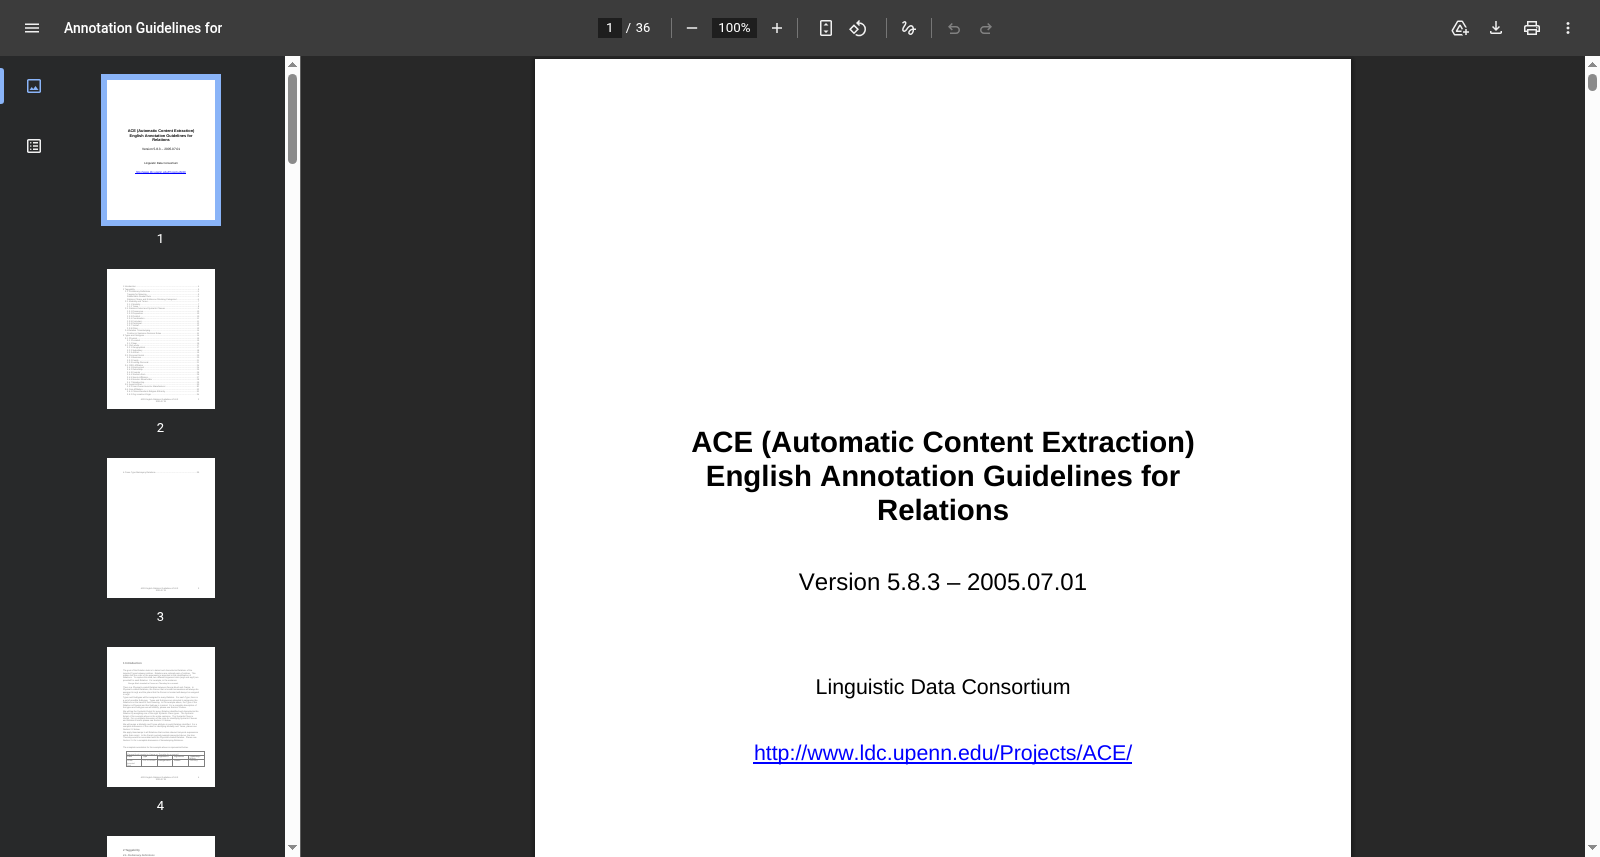This screenshot has height=857, width=1600.
Task: Rotate the document counterclockwise
Action: (x=858, y=28)
